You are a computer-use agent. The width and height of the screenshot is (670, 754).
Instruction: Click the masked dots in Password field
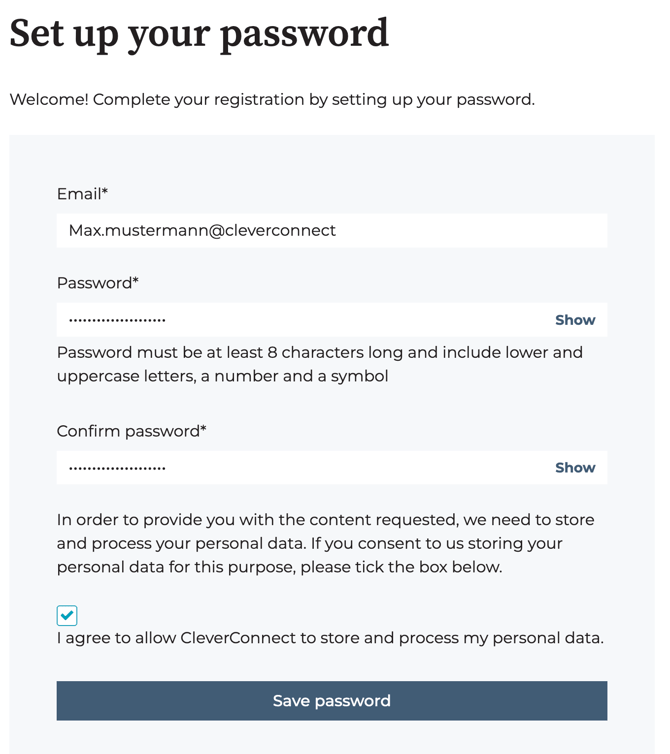pos(117,320)
